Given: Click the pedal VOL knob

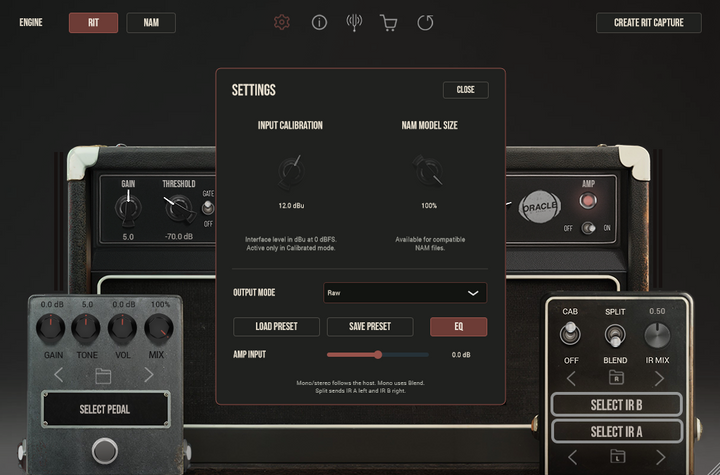Looking at the screenshot, I should (x=122, y=329).
